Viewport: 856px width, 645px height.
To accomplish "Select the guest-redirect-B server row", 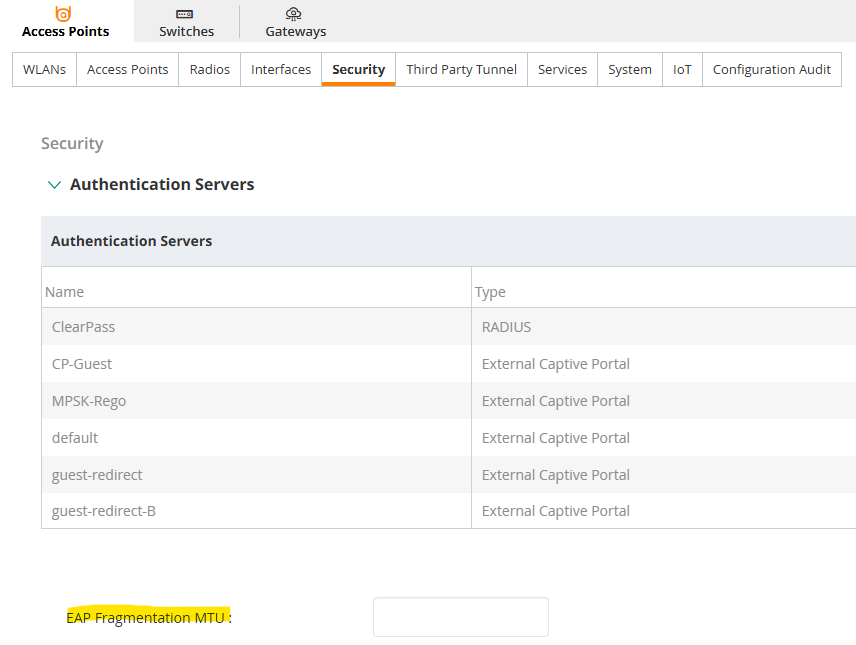I will click(x=104, y=511).
